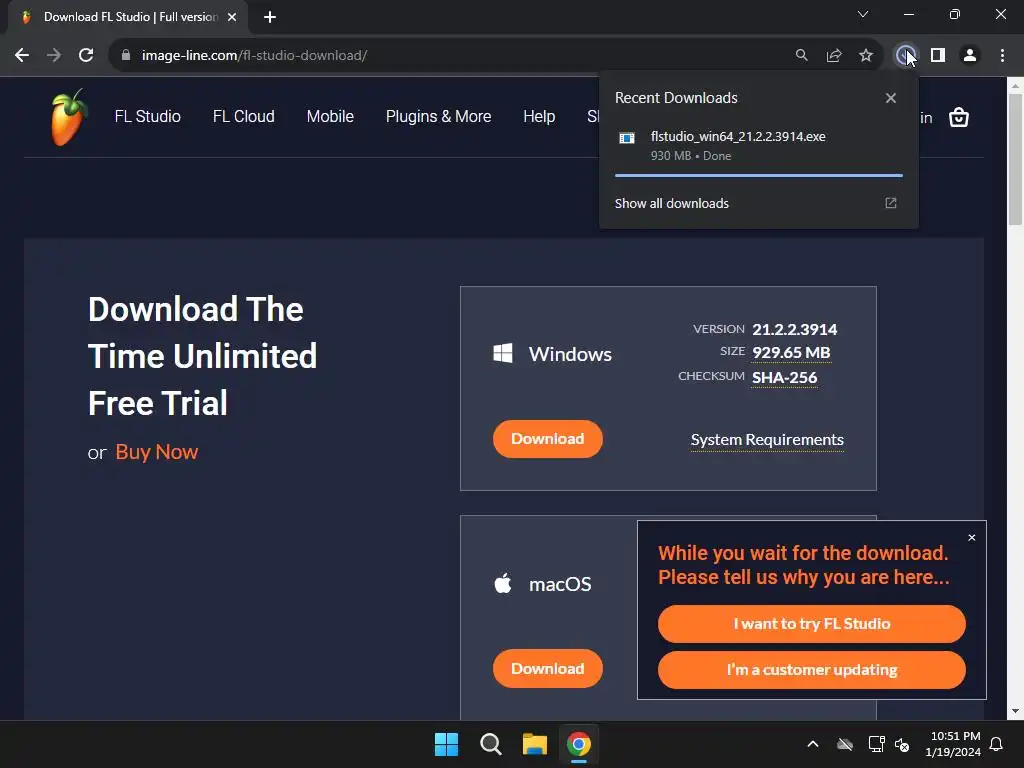
Task: Click the size value 929.65 MB
Action: (x=791, y=353)
